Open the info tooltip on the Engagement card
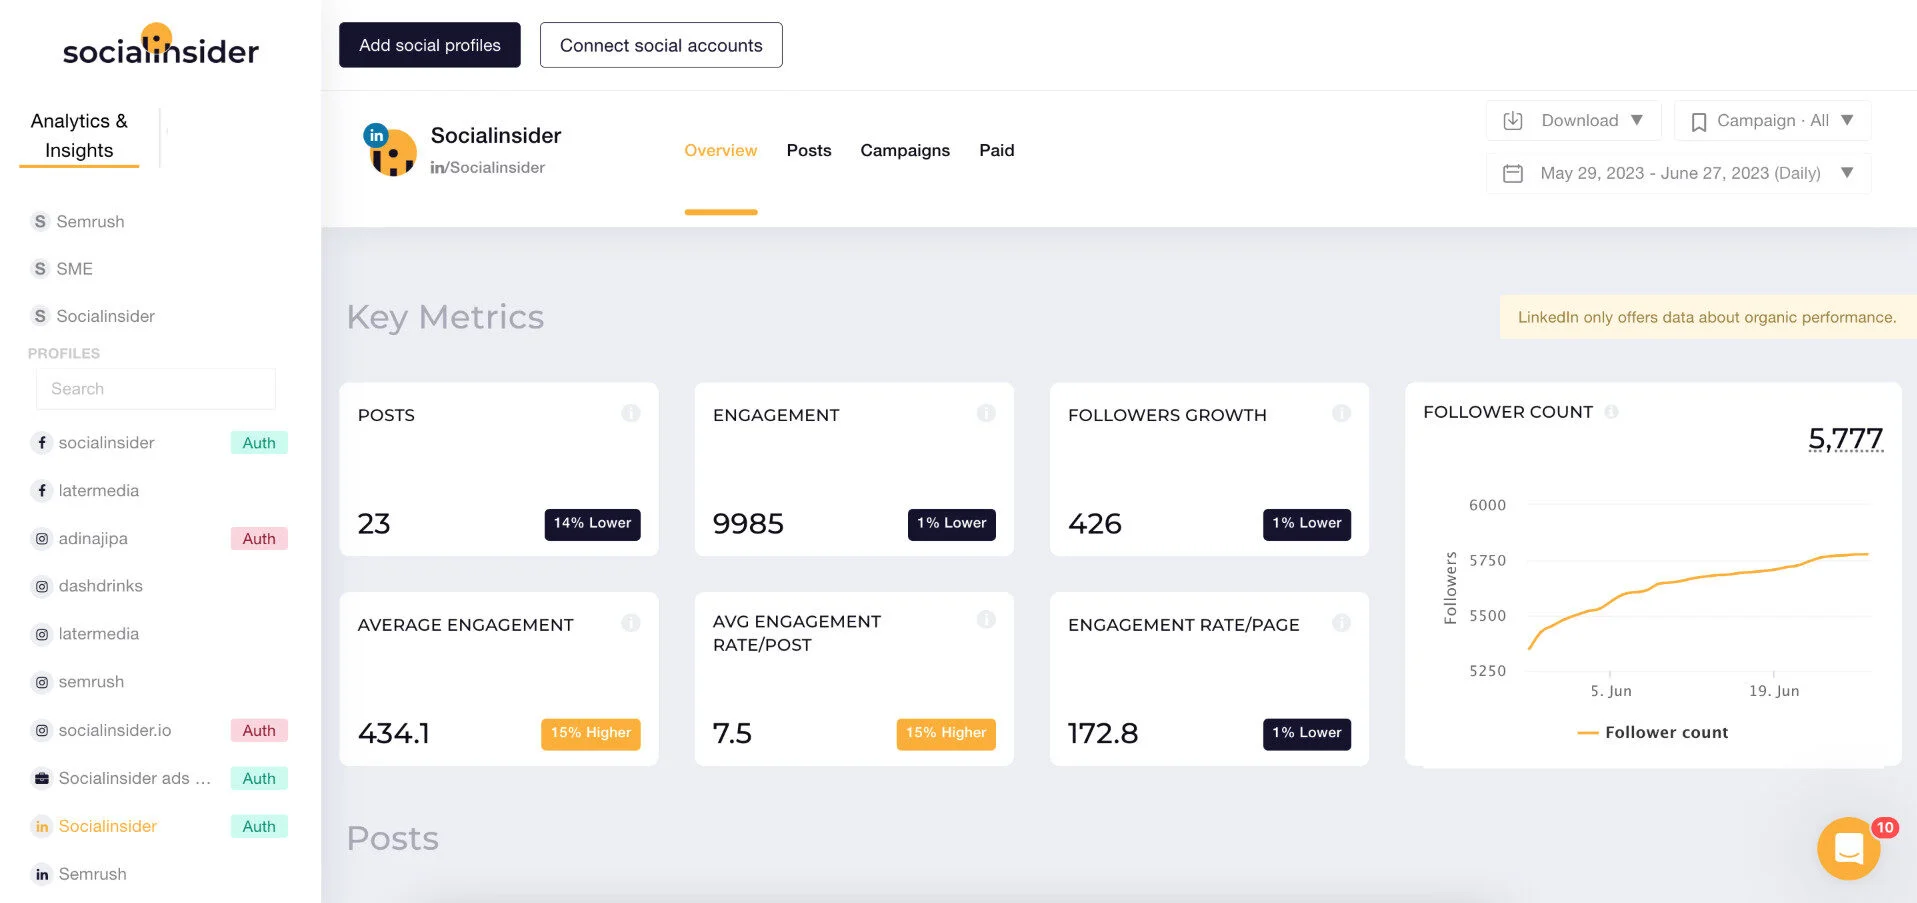 click(x=987, y=412)
